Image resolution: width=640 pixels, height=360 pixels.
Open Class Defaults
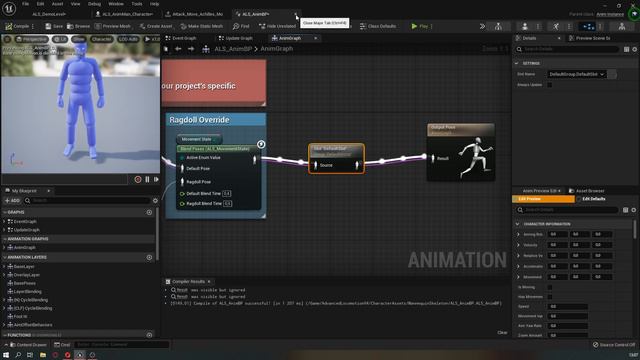coord(378,26)
